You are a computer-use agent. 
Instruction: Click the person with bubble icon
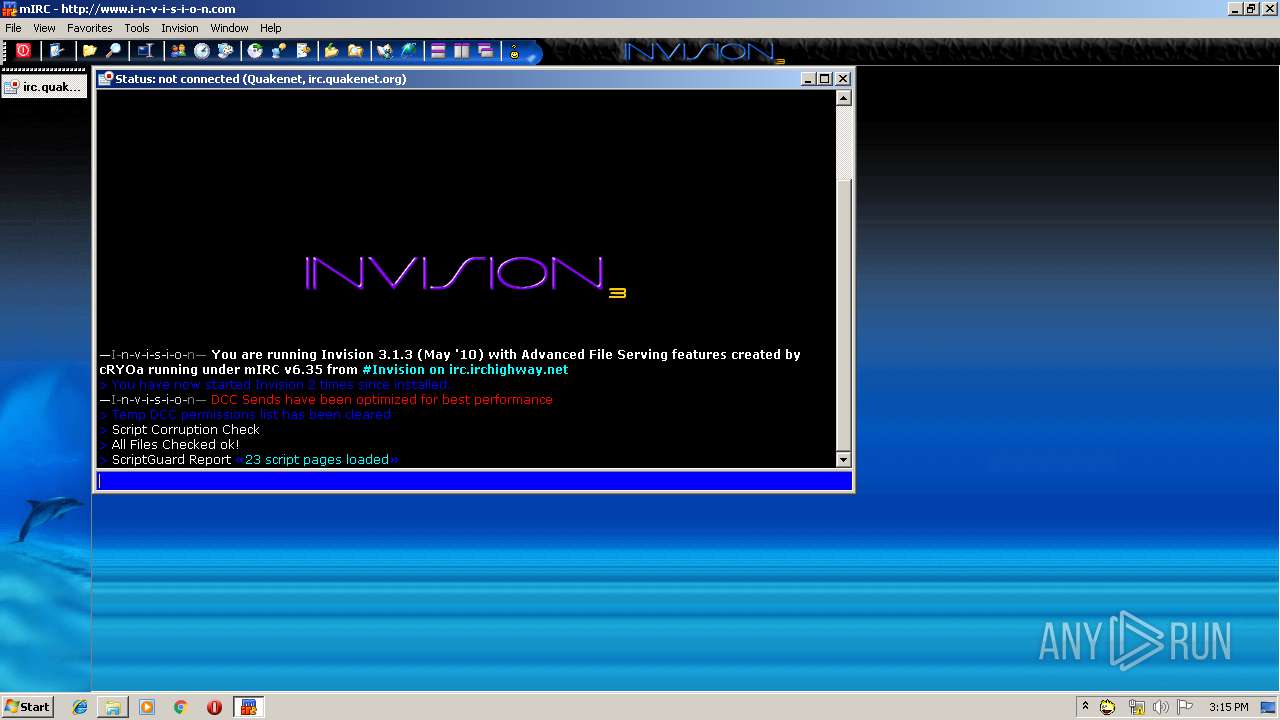point(279,51)
